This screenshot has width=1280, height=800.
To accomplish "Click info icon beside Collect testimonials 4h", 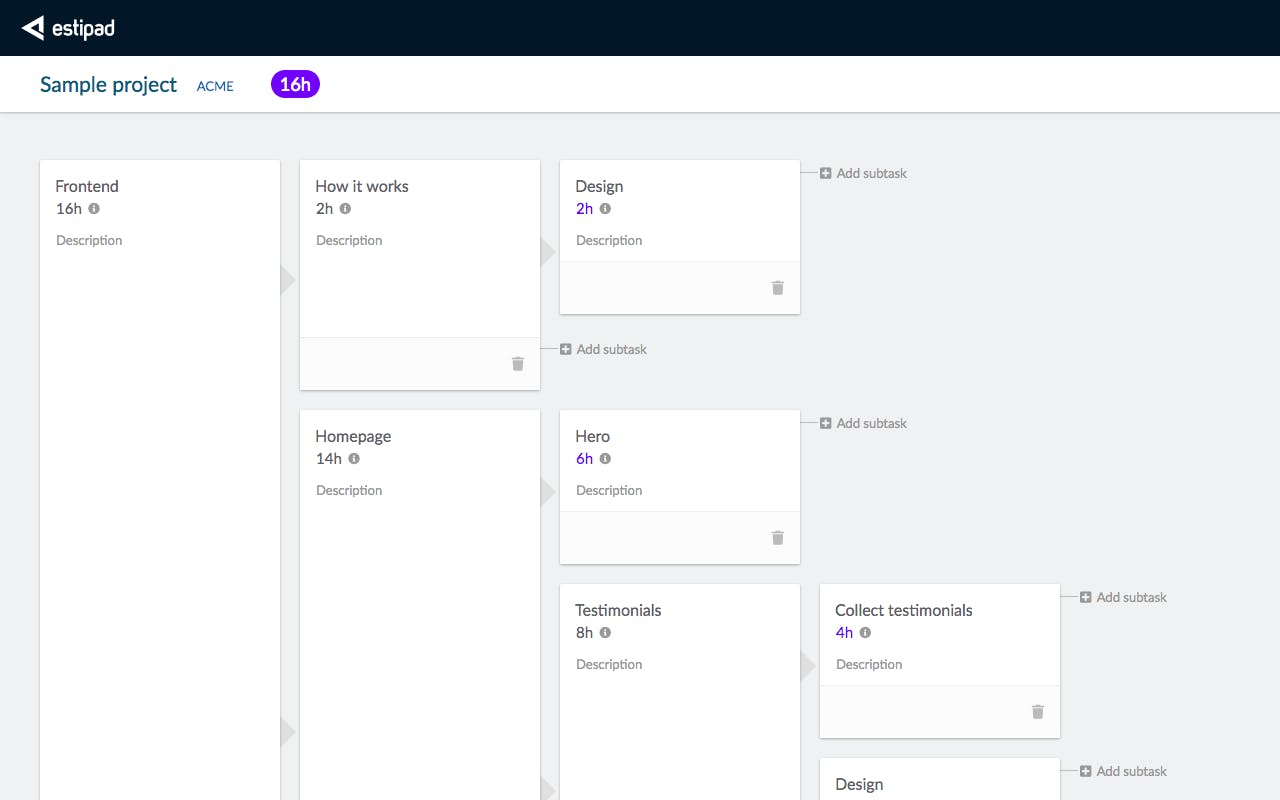I will pyautogui.click(x=865, y=633).
